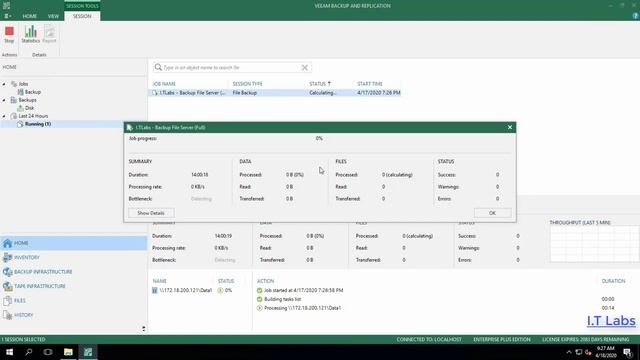Viewport: 640px width, 360px height.
Task: Open File Explorer from taskbar
Action: tap(68, 352)
